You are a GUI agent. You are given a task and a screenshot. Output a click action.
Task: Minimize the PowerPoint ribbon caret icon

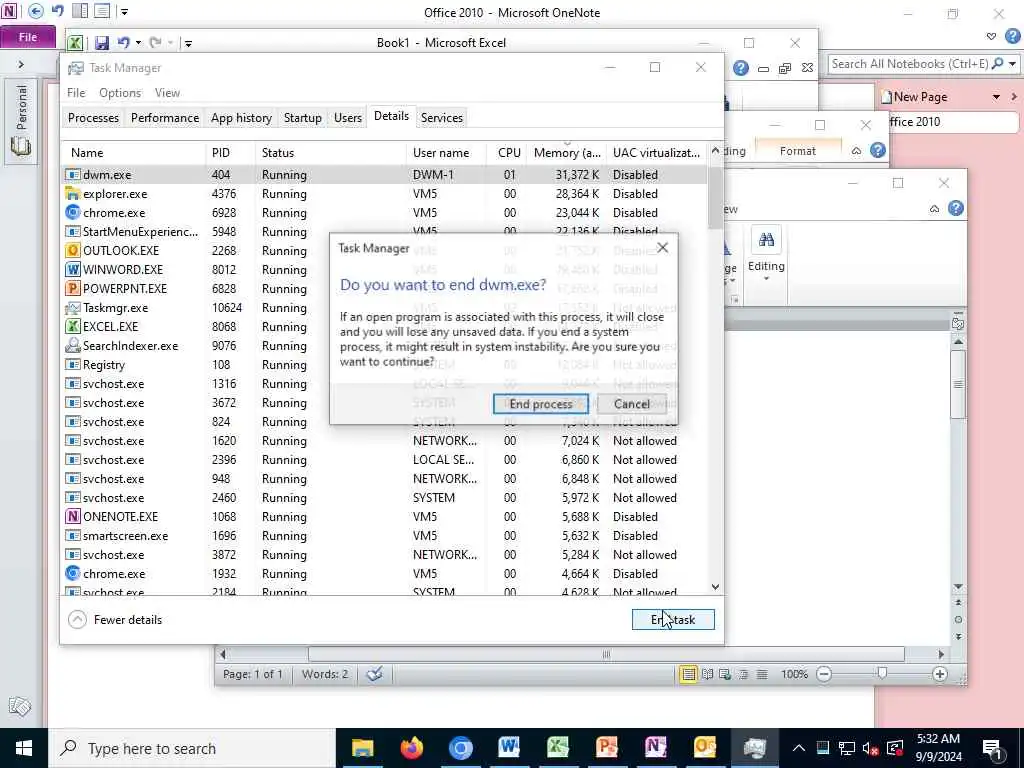pos(856,151)
